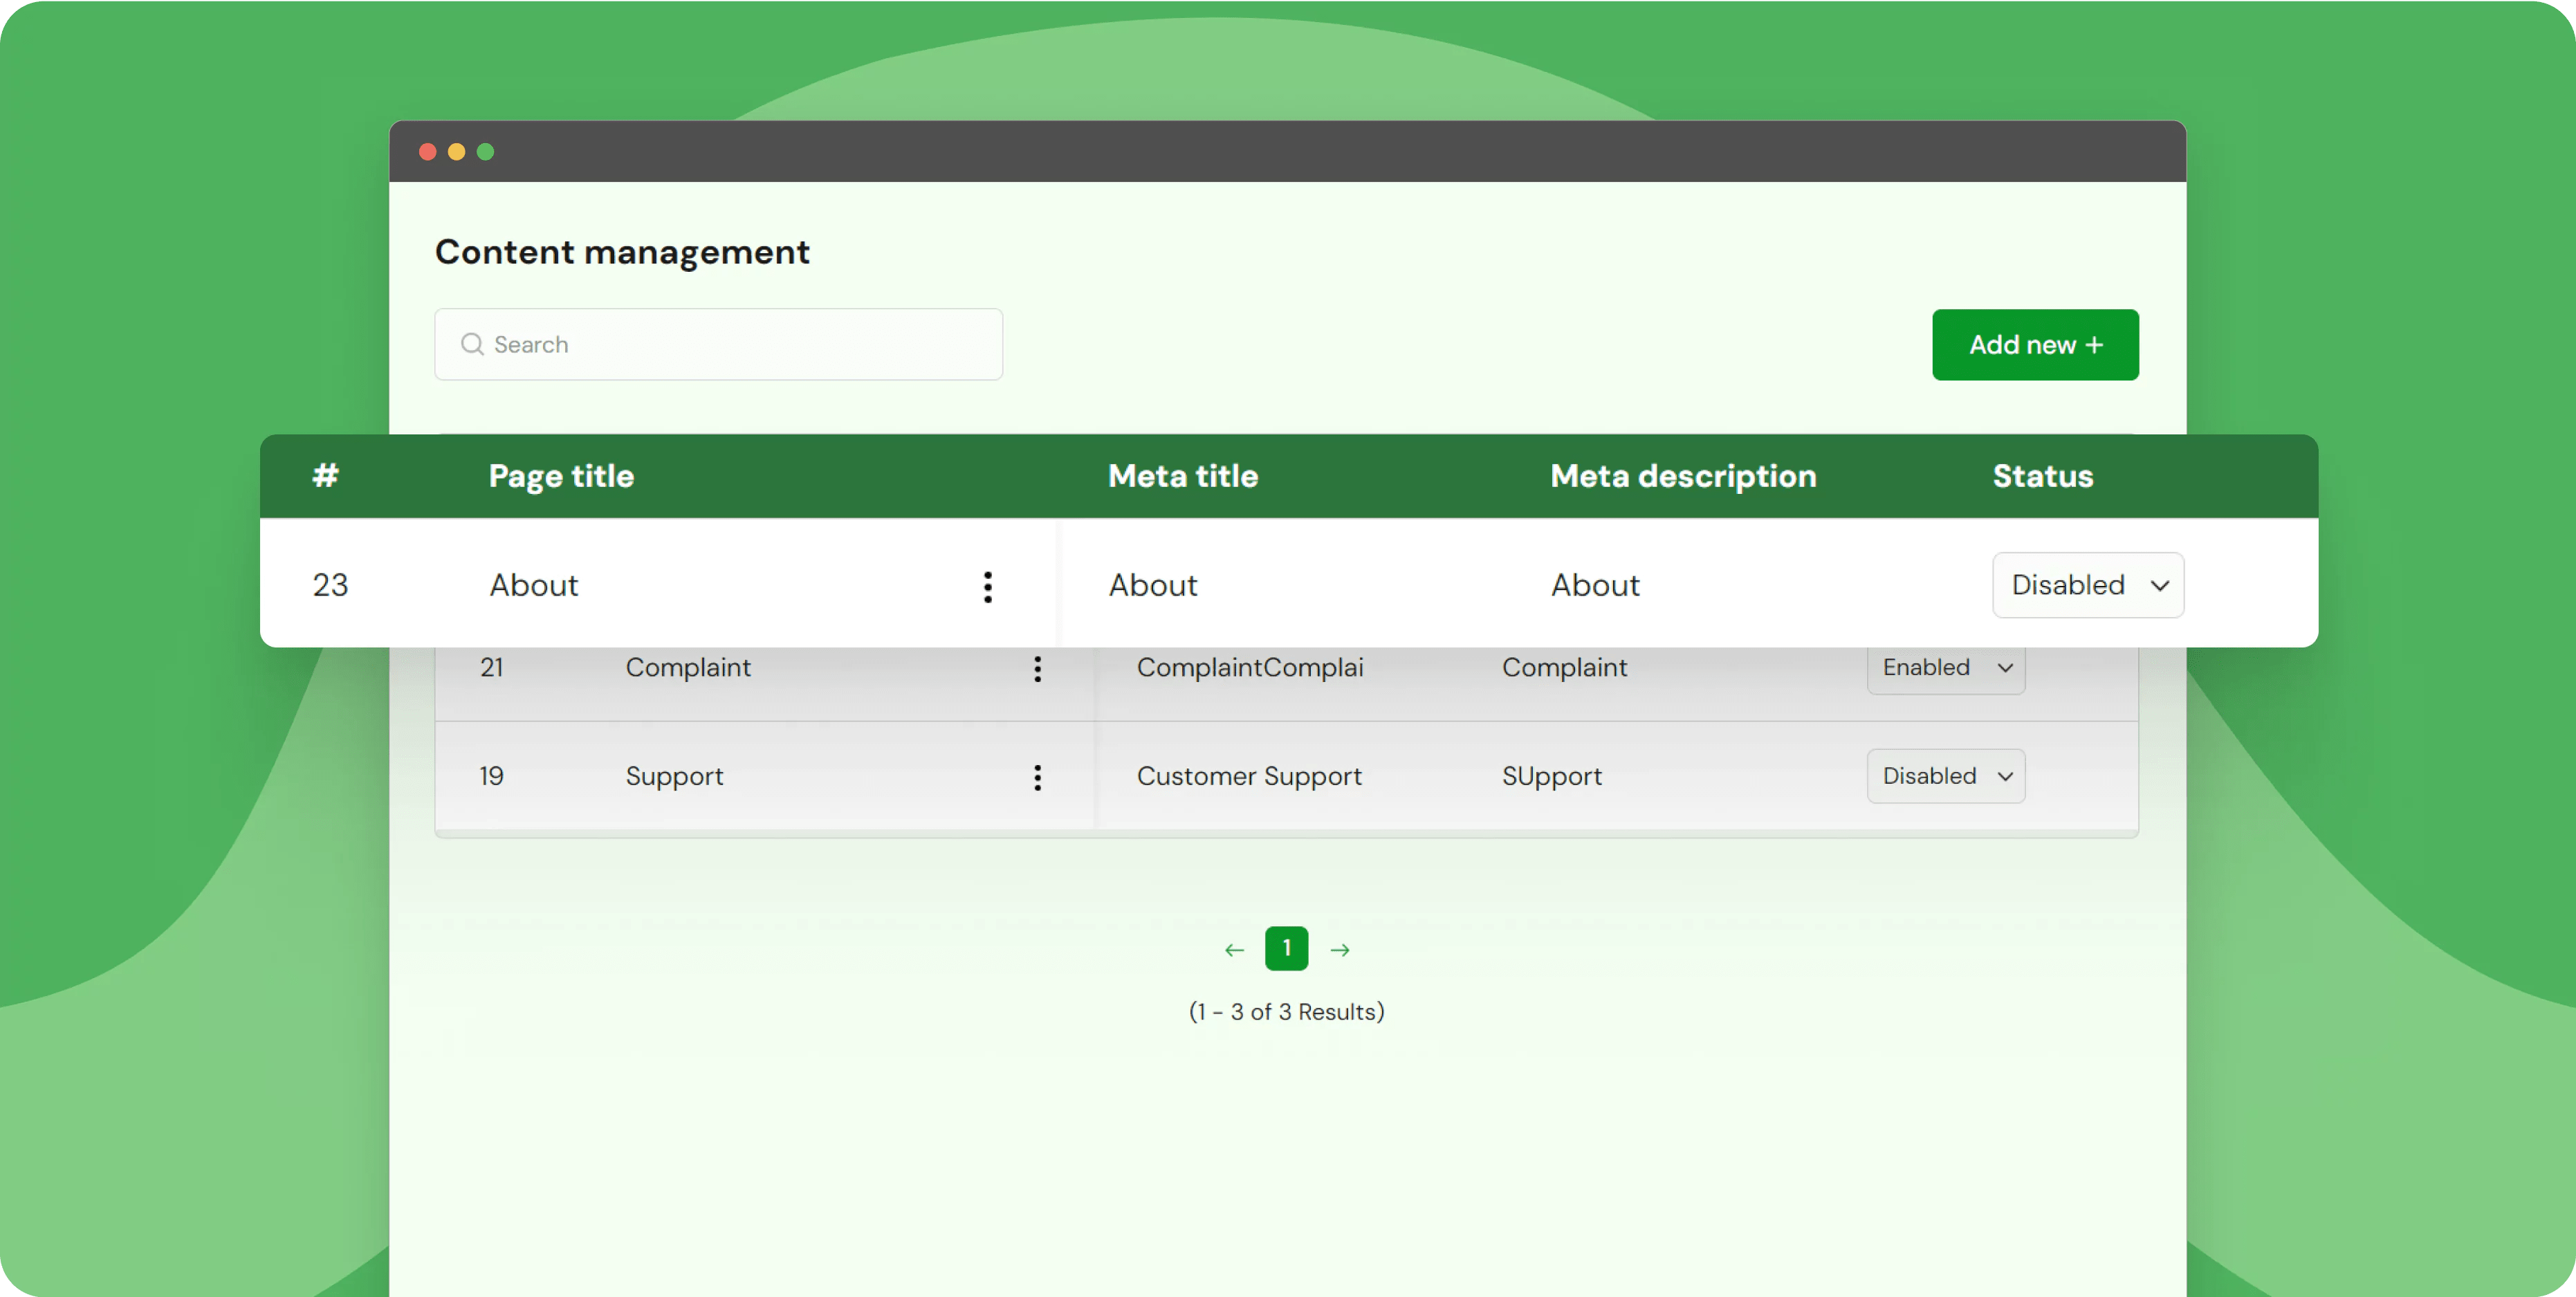Click the Content management heading
Image resolution: width=2576 pixels, height=1297 pixels.
(622, 252)
